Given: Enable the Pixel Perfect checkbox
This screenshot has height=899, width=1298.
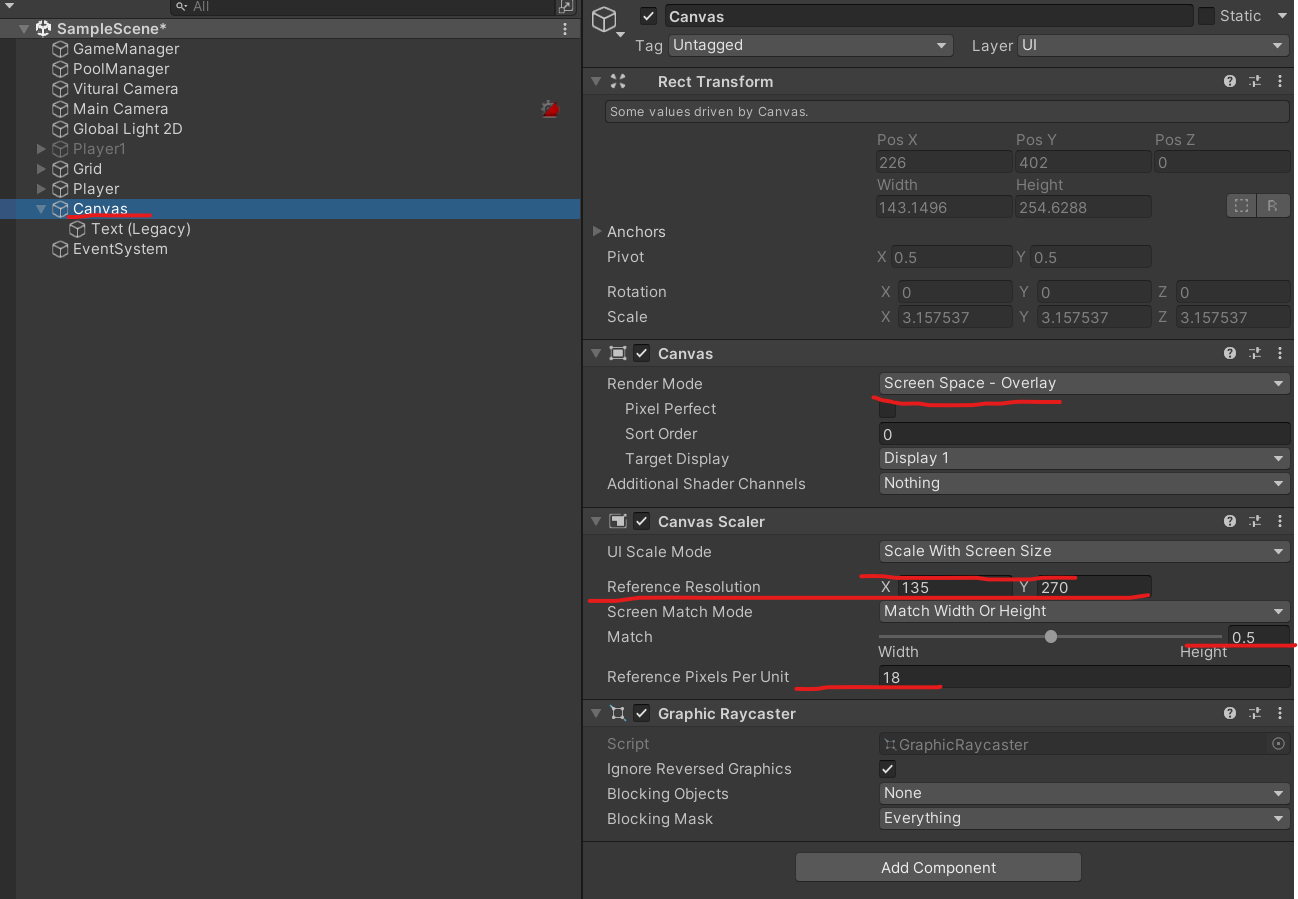Looking at the screenshot, I should pyautogui.click(x=887, y=409).
